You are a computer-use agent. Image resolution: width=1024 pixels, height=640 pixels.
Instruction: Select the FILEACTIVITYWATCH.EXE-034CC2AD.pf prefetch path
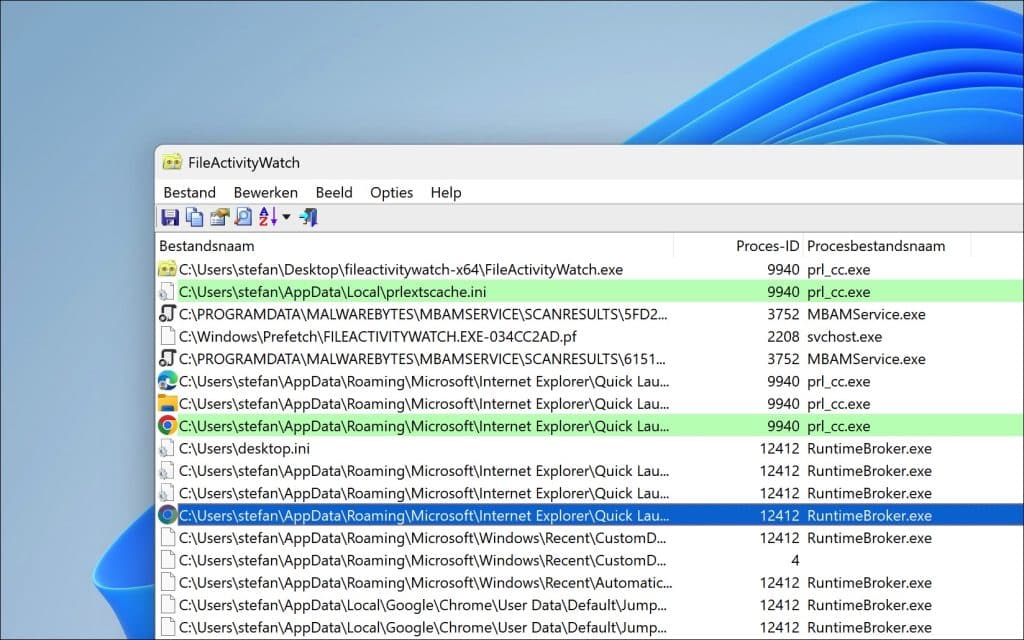pos(377,336)
